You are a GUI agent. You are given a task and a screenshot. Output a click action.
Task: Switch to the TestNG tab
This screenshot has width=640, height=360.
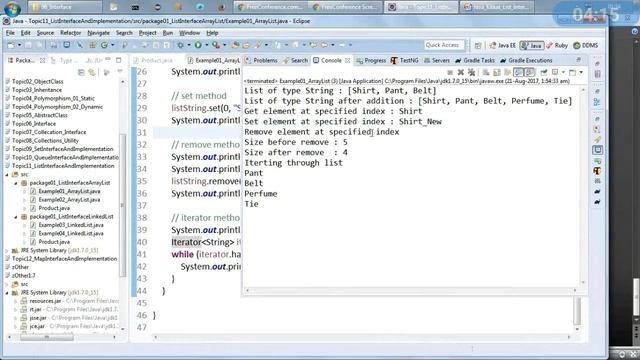(404, 60)
